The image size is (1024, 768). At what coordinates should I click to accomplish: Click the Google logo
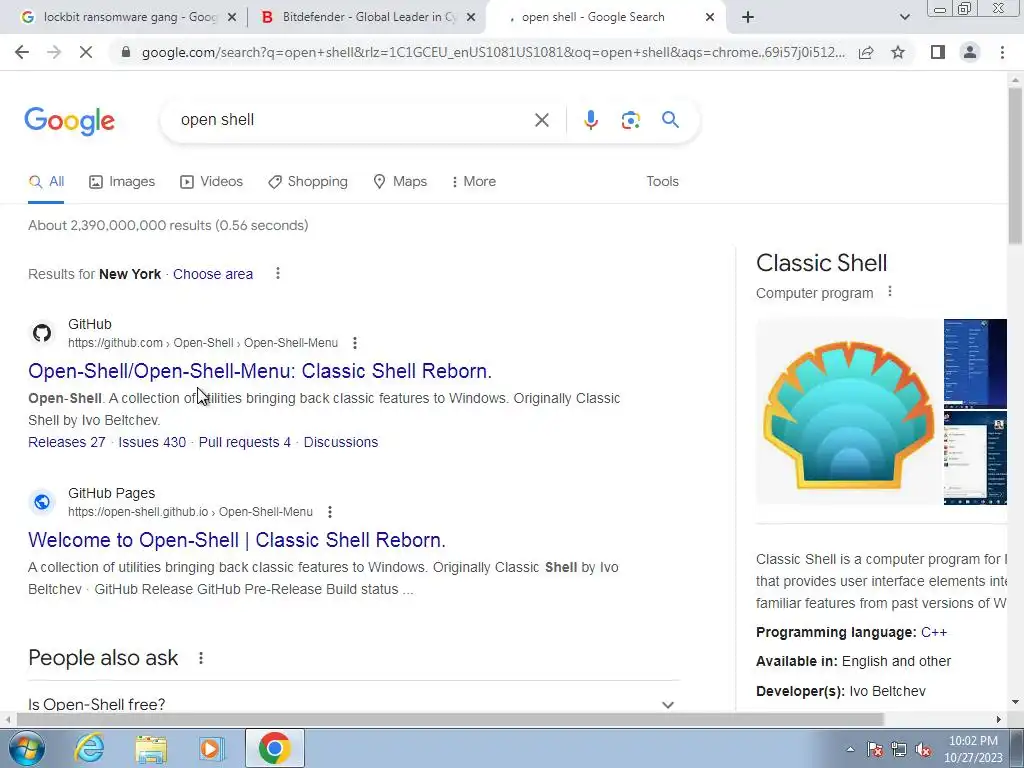69,121
